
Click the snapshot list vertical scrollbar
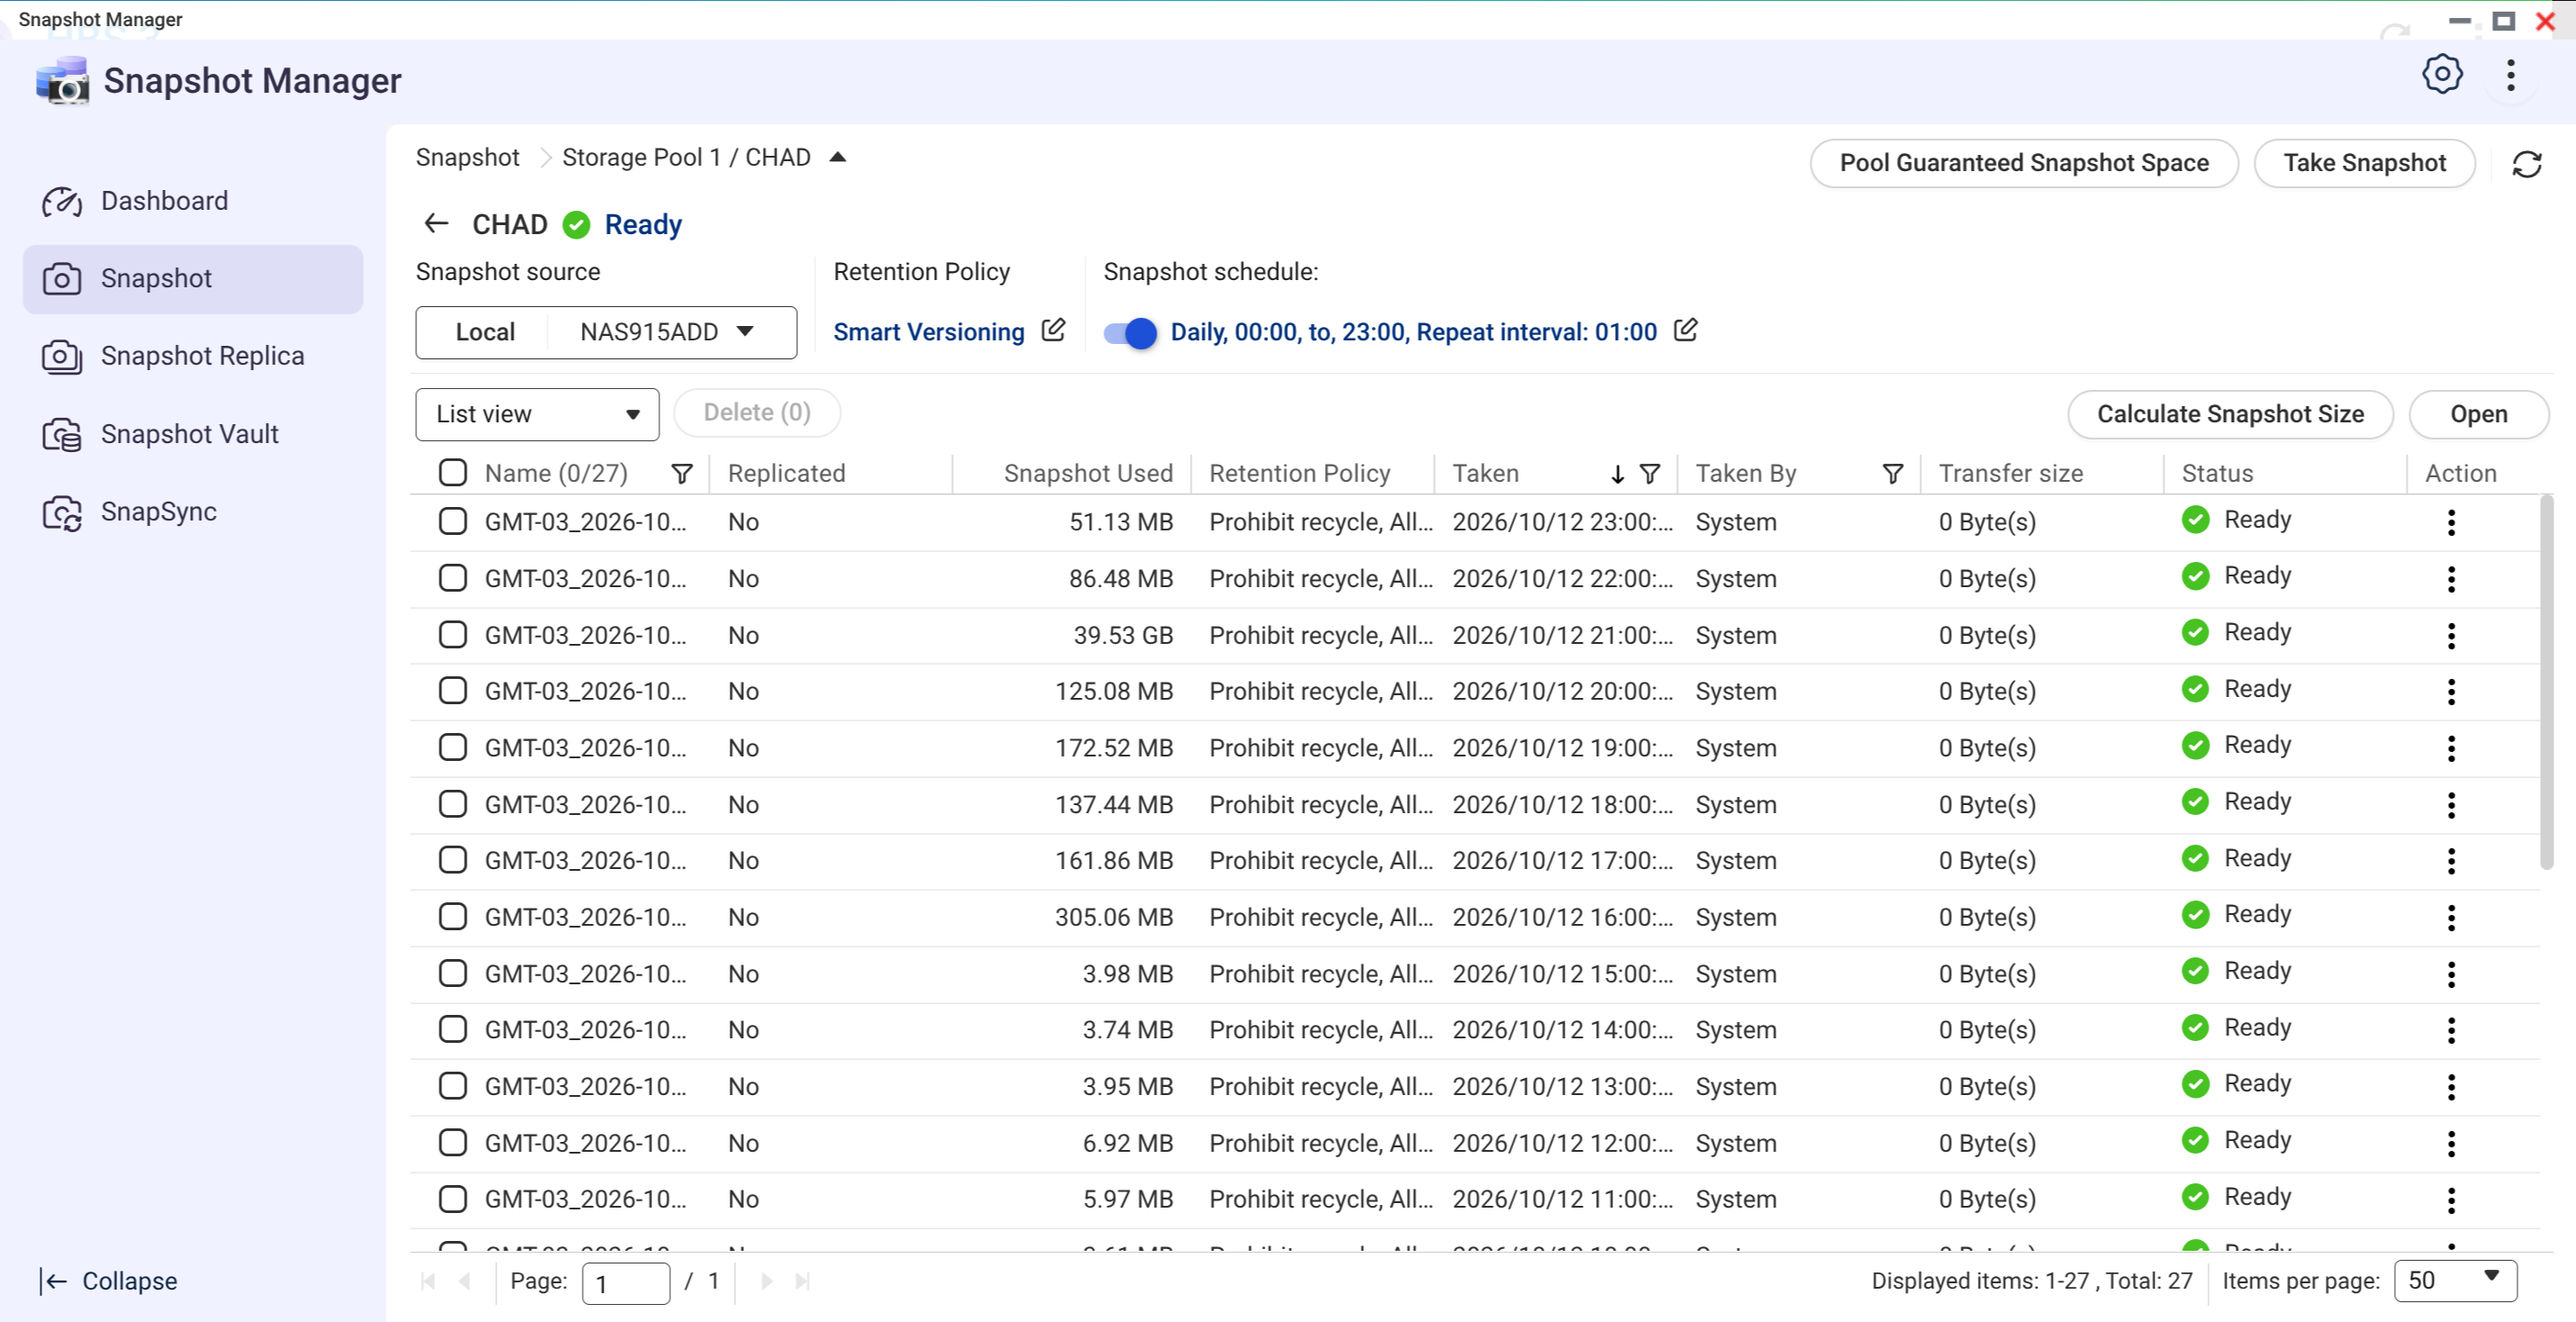pos(2547,683)
